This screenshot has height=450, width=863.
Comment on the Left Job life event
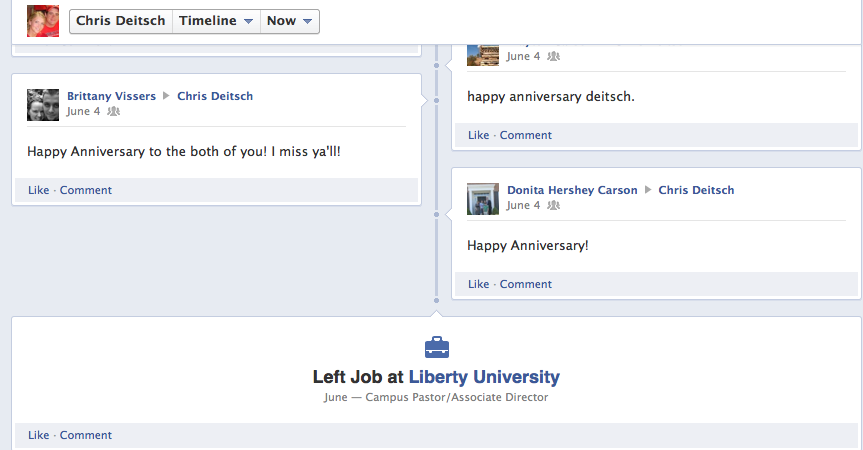86,435
